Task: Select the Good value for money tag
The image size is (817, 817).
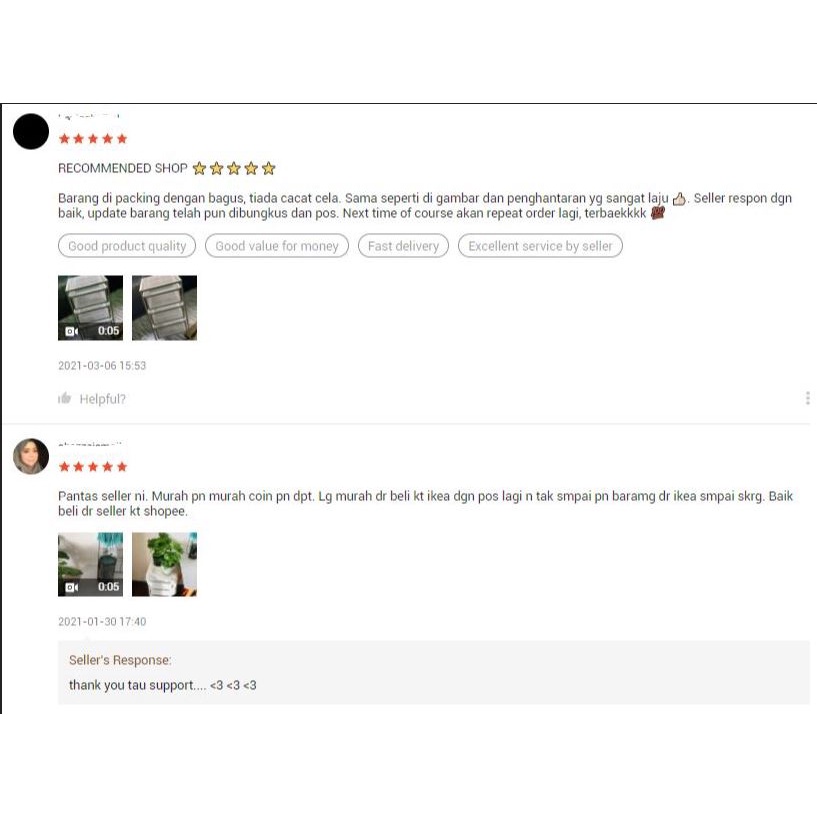Action: pyautogui.click(x=277, y=246)
